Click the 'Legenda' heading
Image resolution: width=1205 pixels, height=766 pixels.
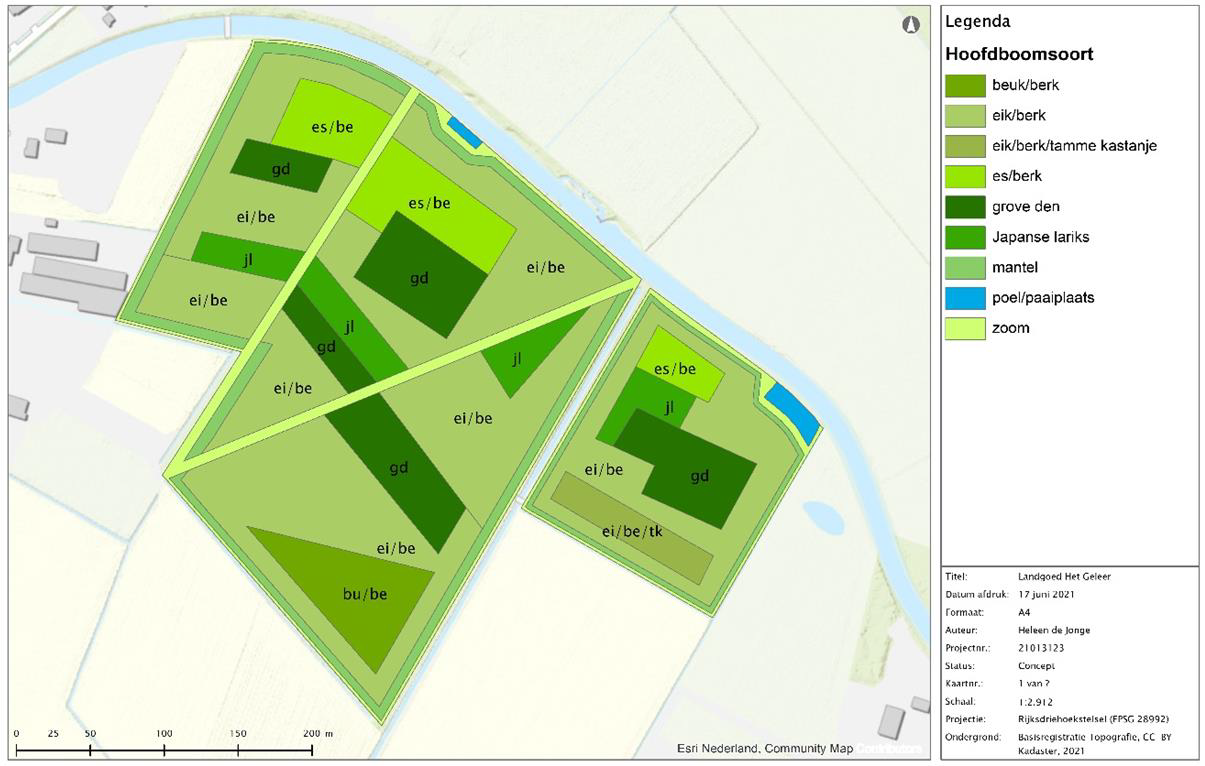coord(978,21)
